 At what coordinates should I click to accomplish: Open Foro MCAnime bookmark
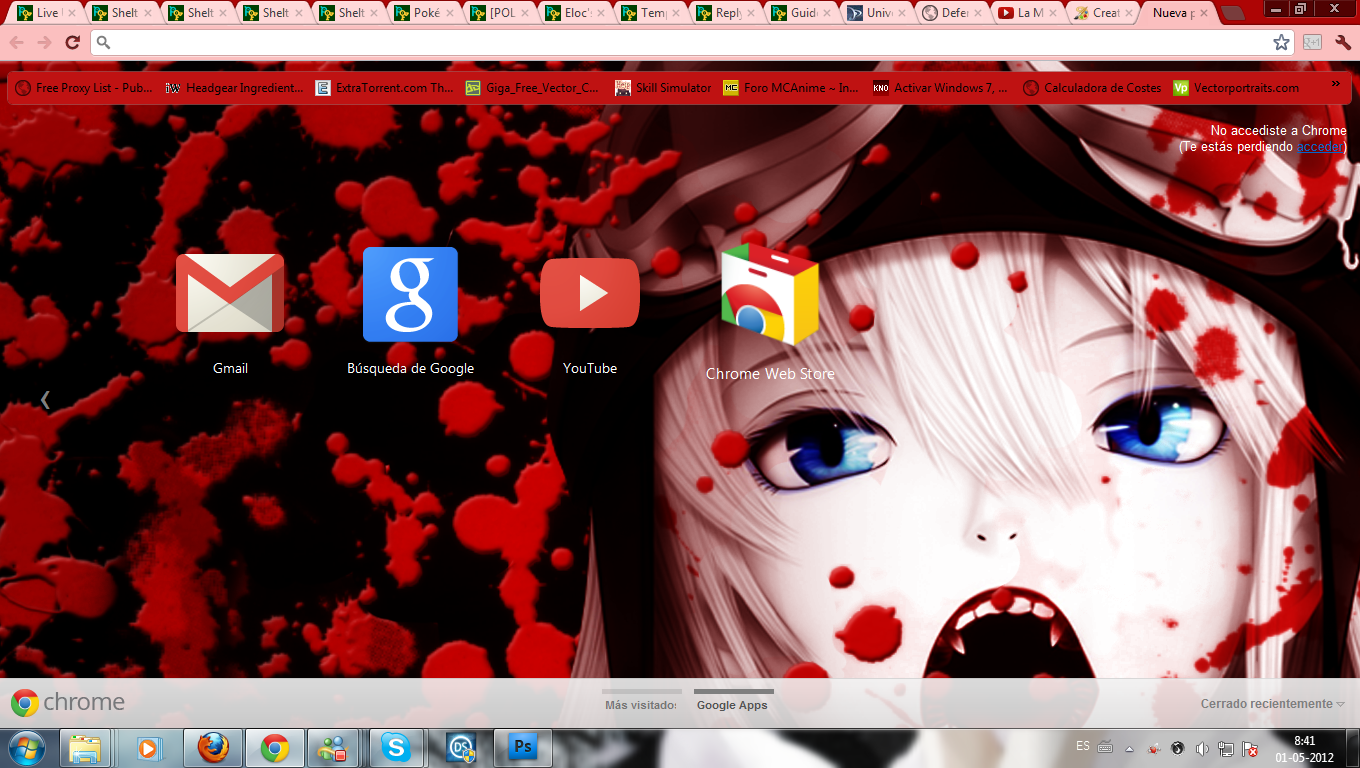point(792,88)
